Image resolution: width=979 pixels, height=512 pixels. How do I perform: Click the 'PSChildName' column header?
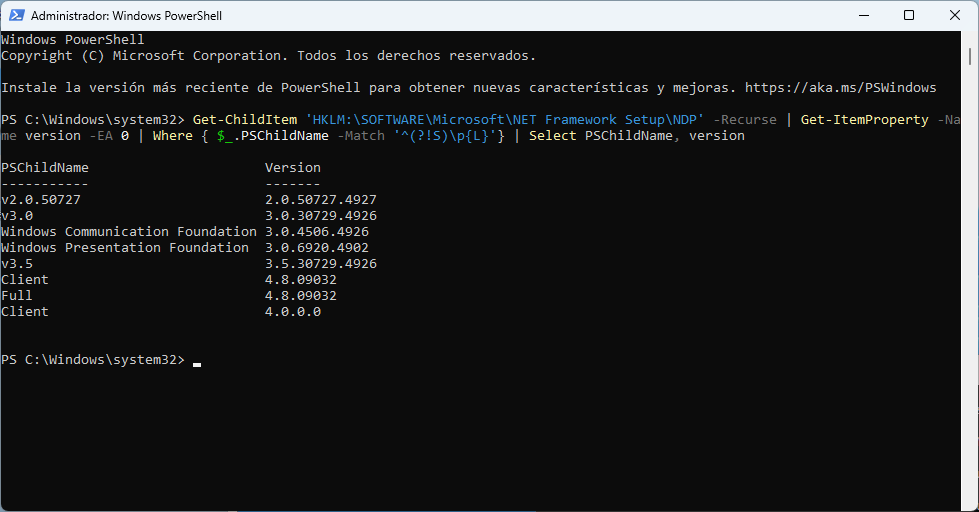(x=45, y=167)
